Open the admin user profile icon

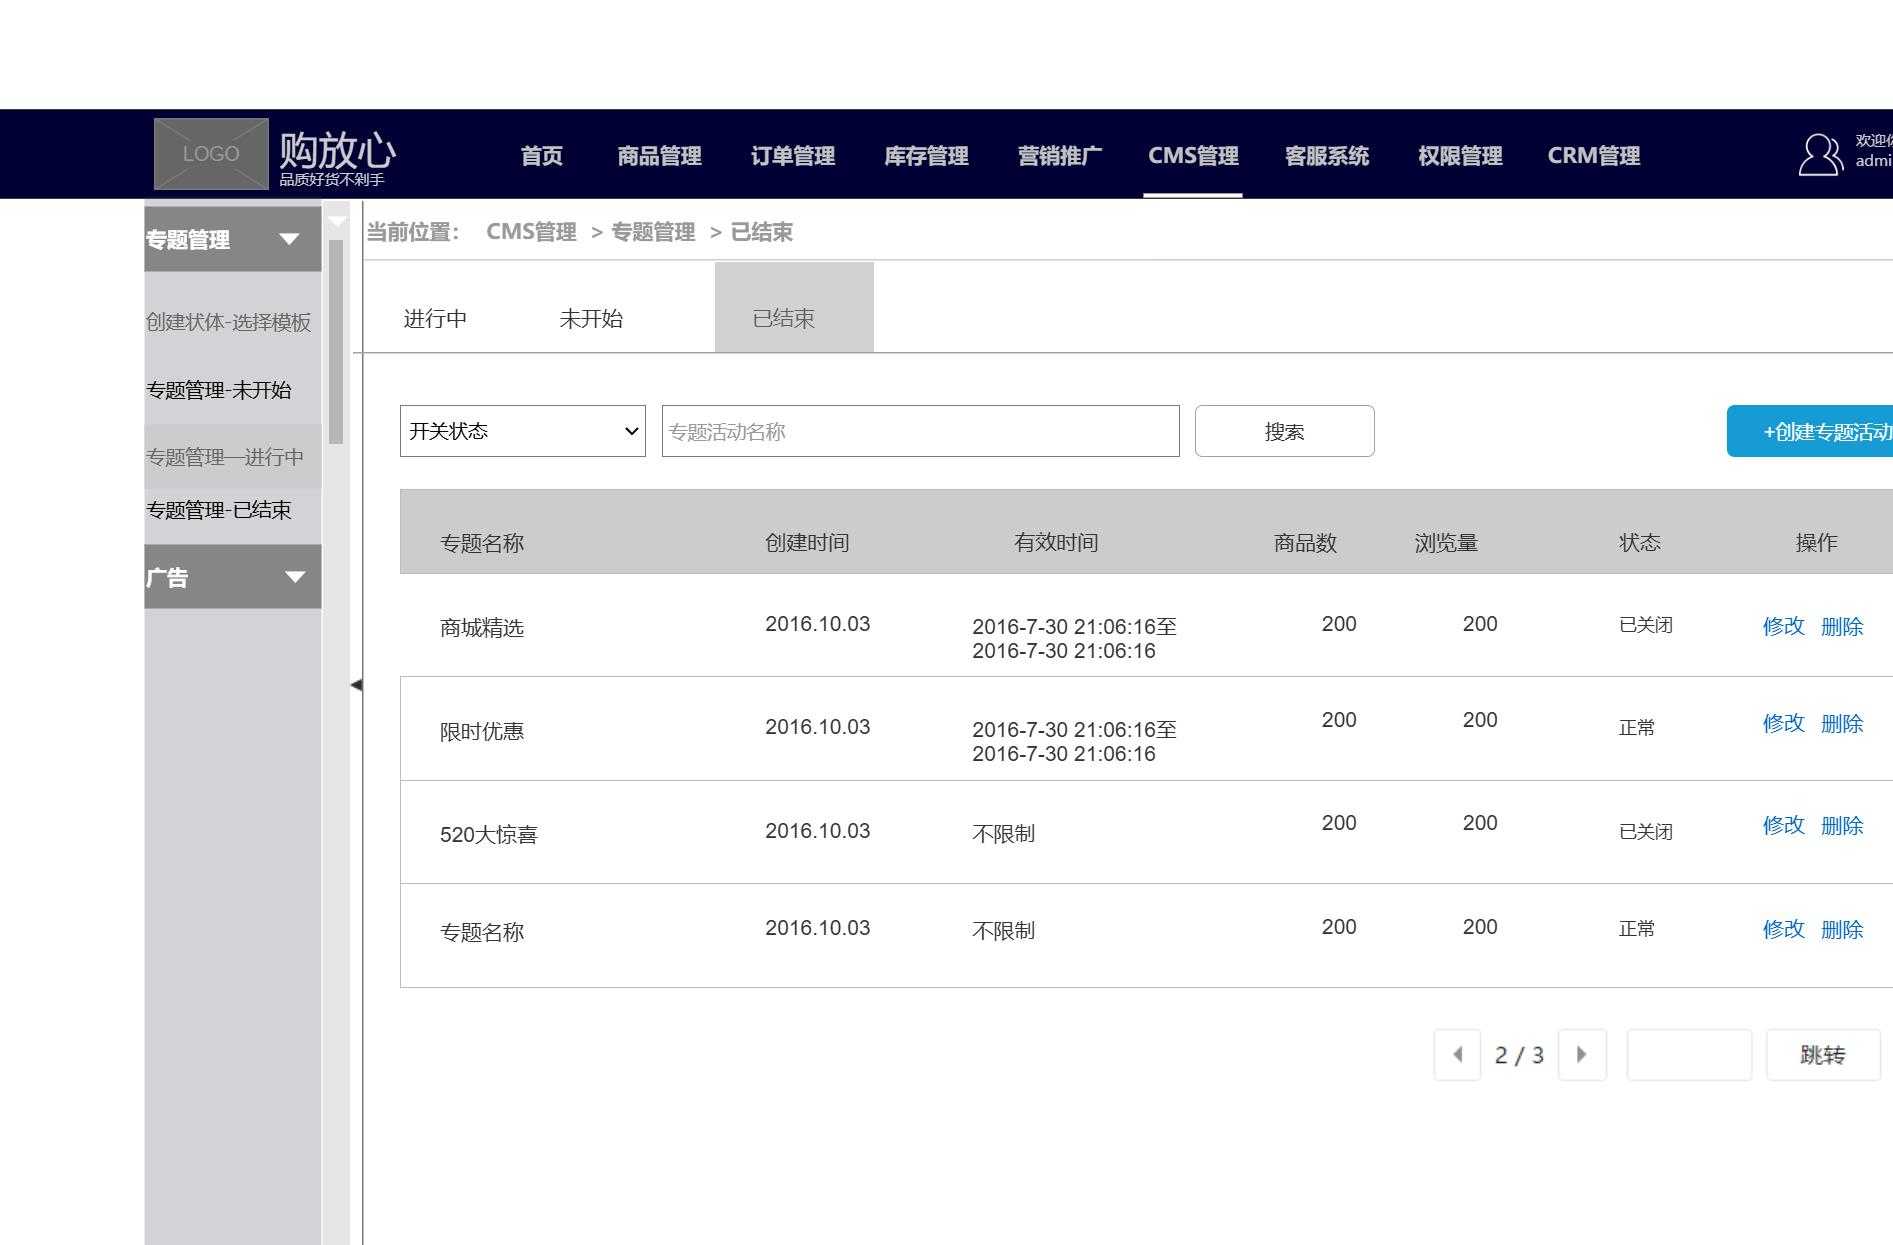coord(1819,155)
